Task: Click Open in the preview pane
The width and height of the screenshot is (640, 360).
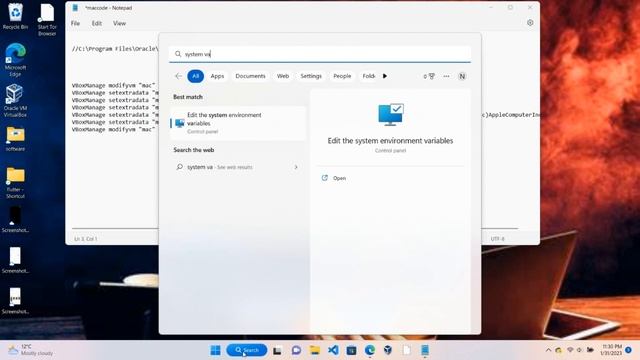Action: [x=339, y=178]
